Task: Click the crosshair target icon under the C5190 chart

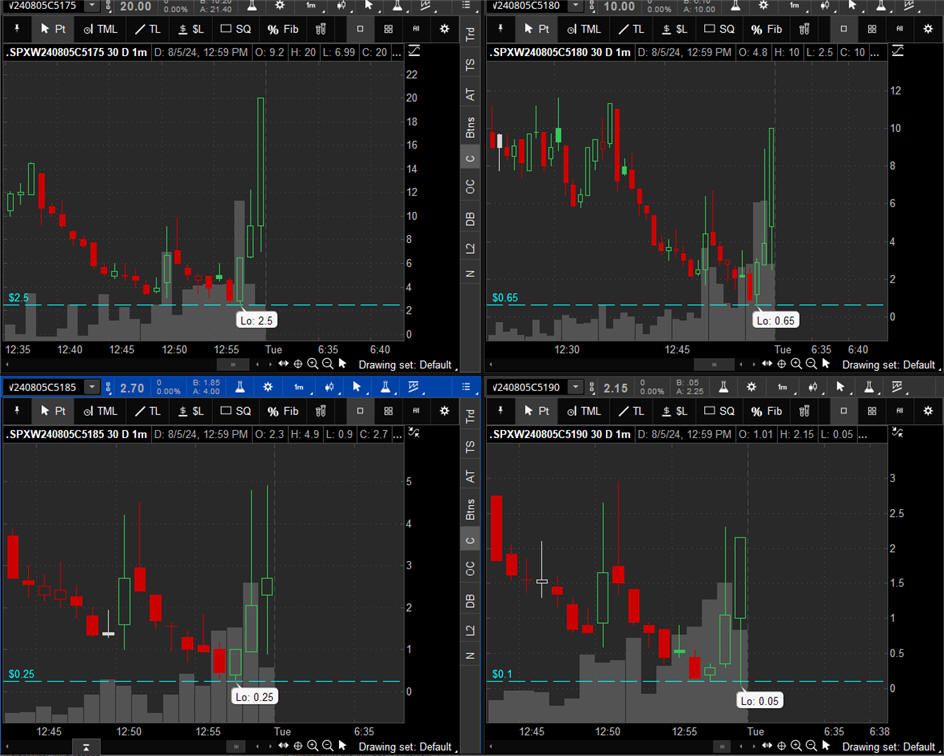Action: click(781, 746)
